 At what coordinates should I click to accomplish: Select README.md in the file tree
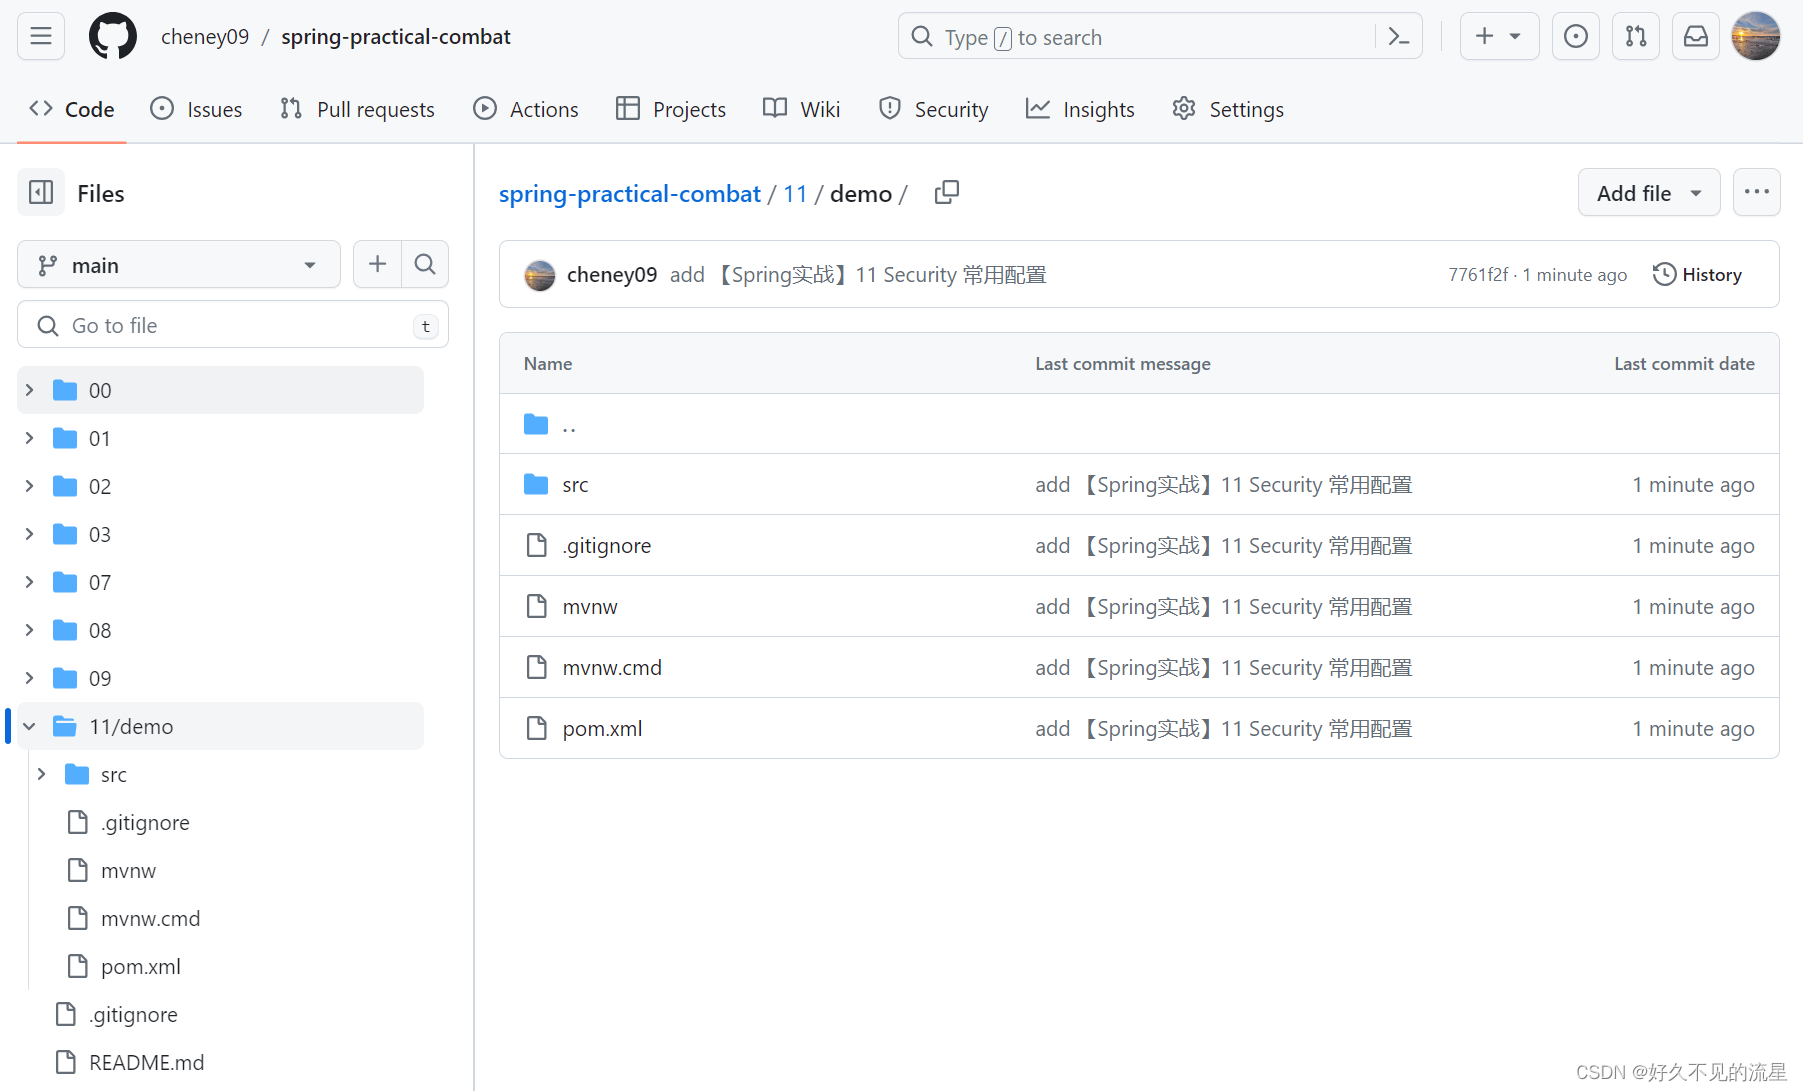(146, 1062)
